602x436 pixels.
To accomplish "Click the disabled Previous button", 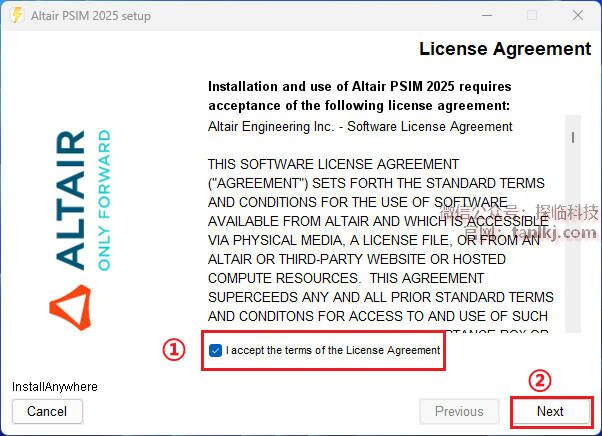I will click(459, 411).
